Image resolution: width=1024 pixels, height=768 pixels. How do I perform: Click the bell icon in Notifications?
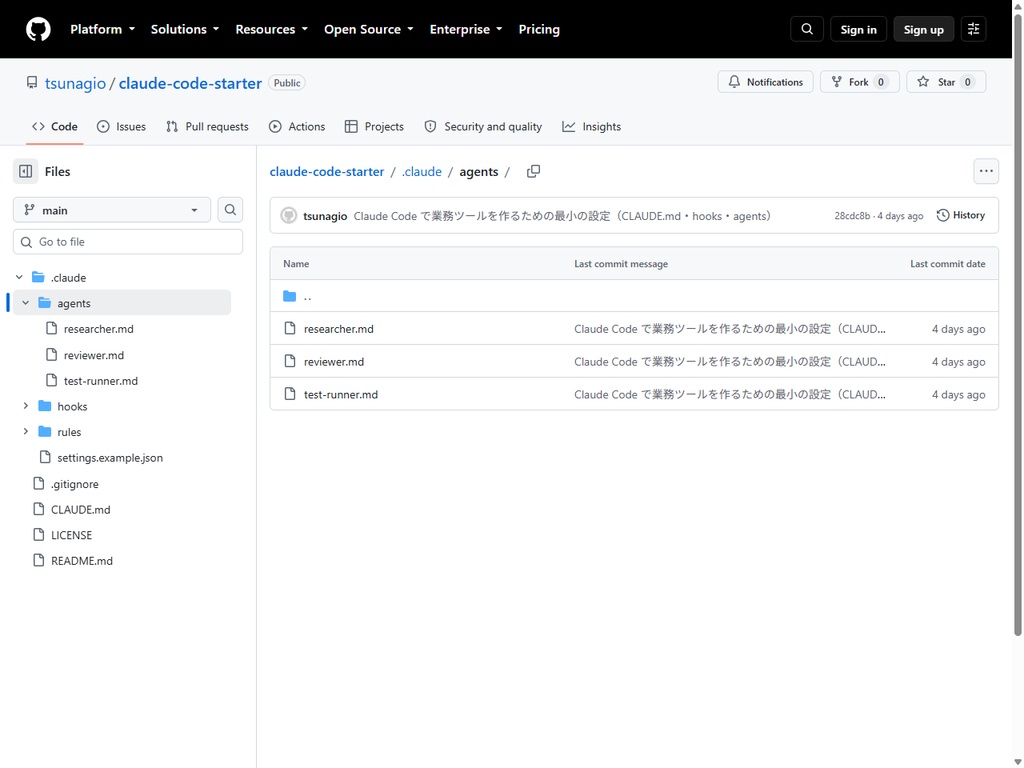tap(734, 82)
